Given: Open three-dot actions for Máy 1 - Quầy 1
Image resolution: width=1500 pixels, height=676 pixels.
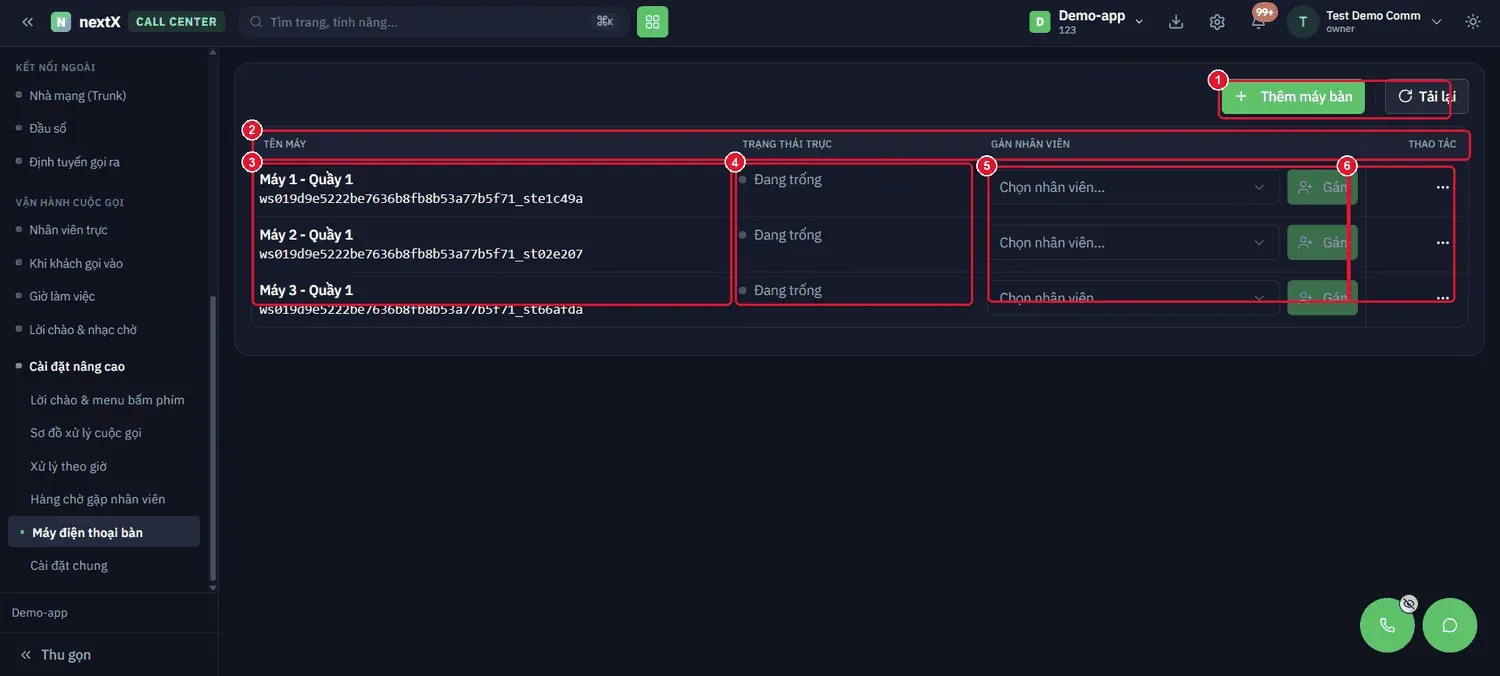Looking at the screenshot, I should coord(1442,187).
